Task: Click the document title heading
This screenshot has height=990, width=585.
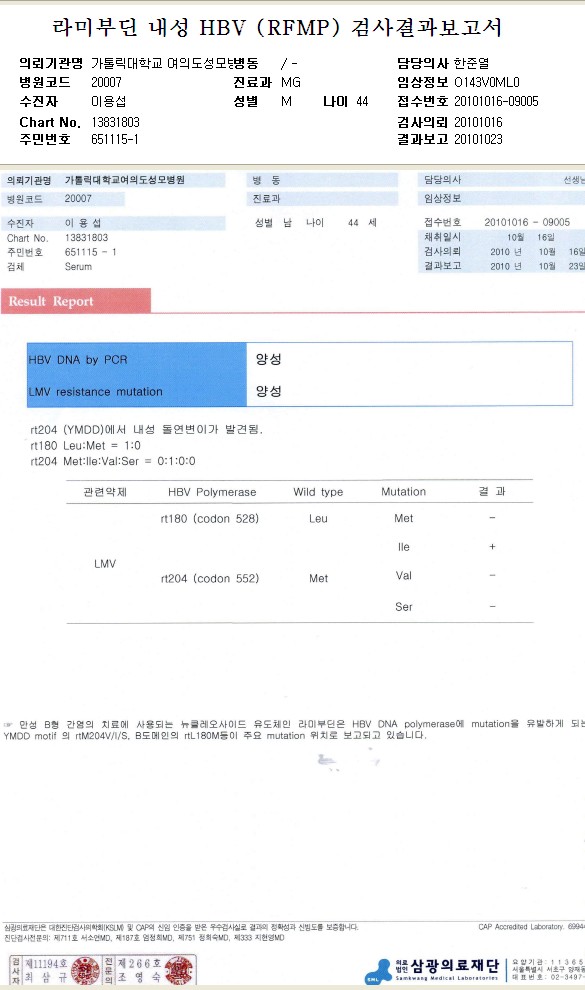Action: [277, 27]
